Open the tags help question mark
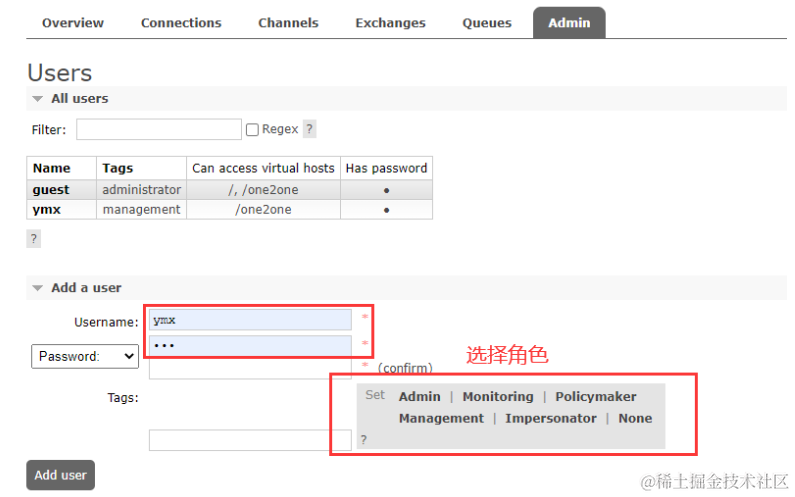Screen dimensions: 795x497 364,440
